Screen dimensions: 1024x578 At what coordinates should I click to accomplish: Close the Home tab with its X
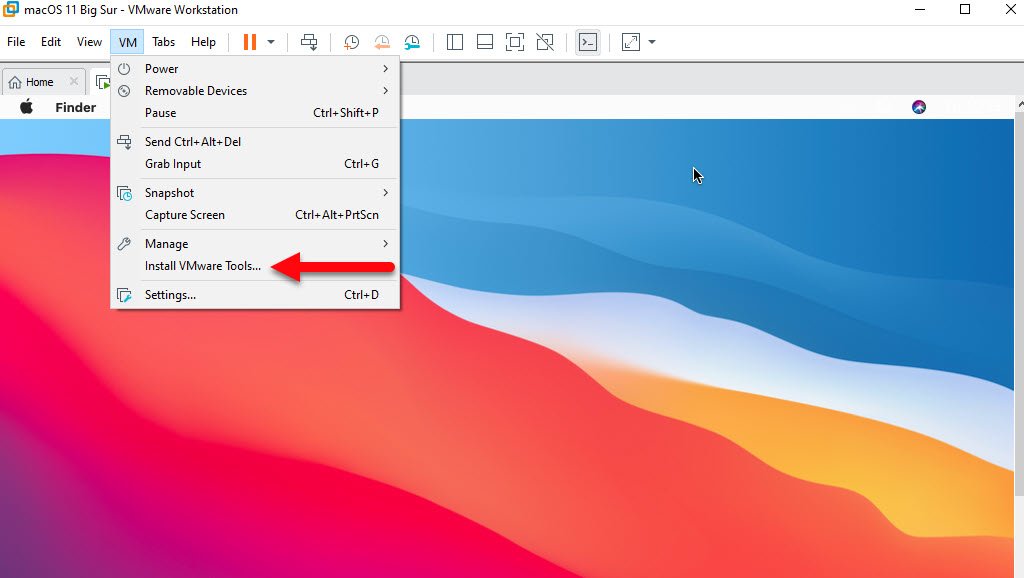coord(74,82)
